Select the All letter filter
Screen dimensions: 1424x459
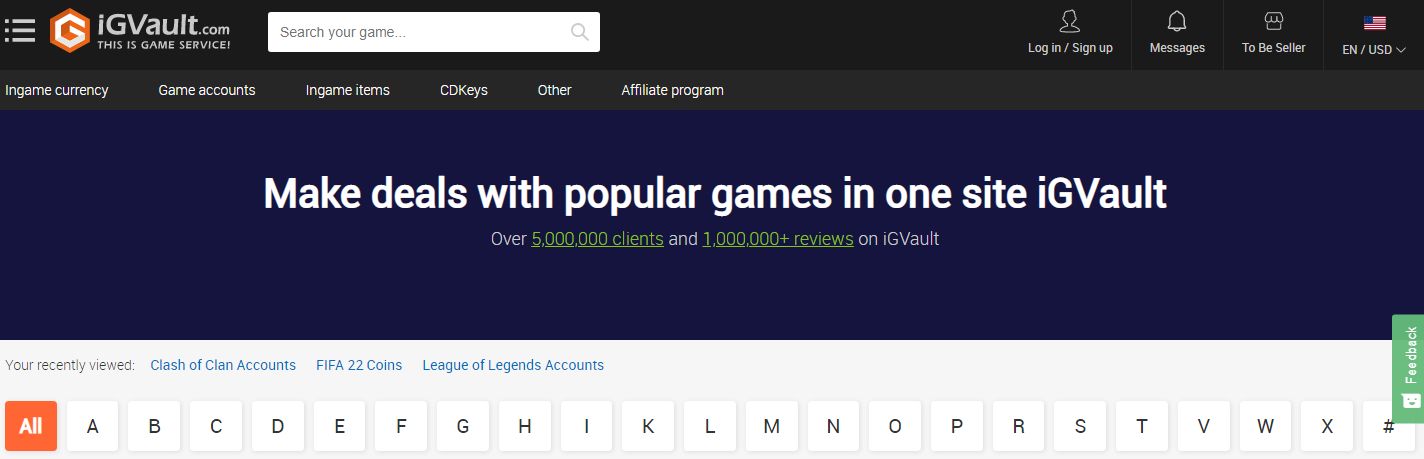[x=31, y=426]
